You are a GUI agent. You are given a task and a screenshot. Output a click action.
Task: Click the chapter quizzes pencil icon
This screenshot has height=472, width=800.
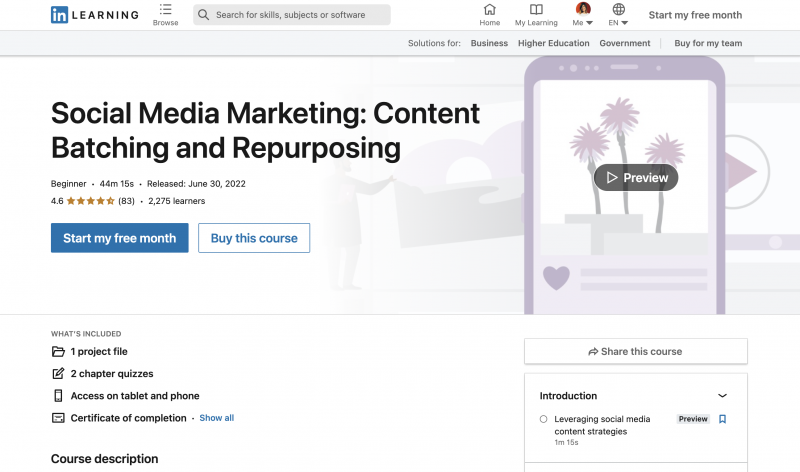(58, 374)
